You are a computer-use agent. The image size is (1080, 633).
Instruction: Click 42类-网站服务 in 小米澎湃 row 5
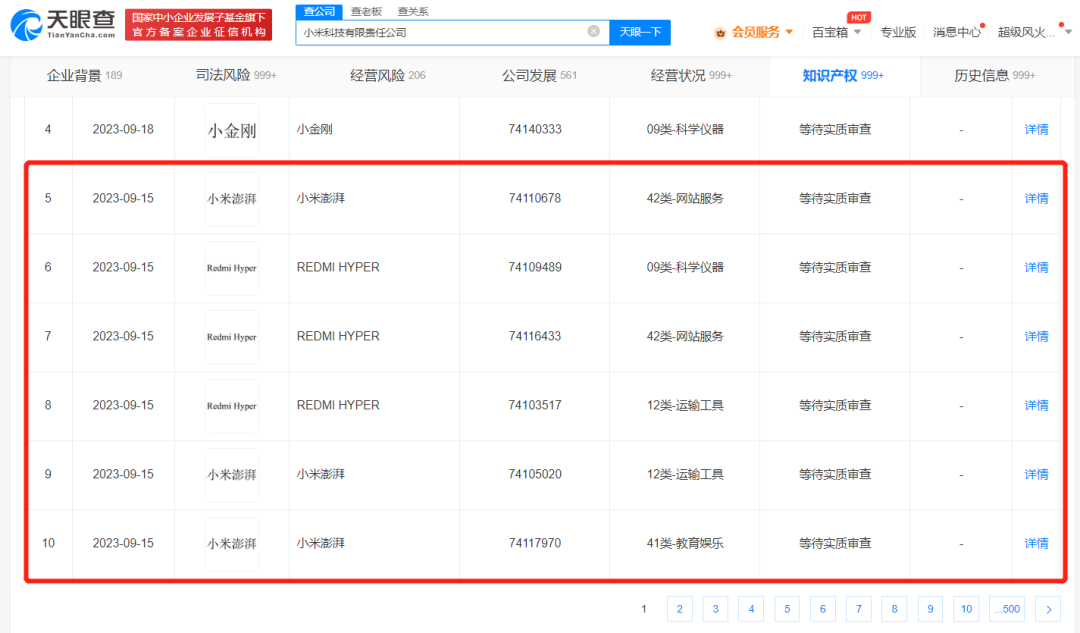[x=685, y=198]
